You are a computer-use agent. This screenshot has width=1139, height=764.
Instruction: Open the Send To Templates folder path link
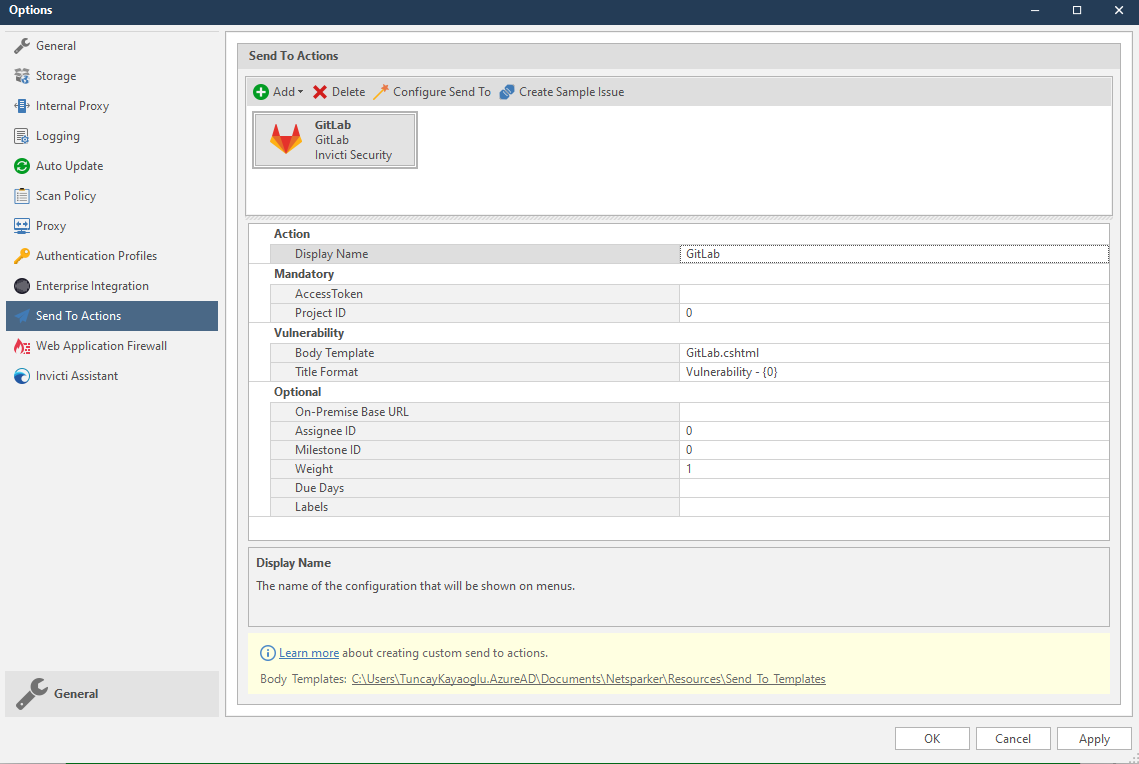point(588,679)
